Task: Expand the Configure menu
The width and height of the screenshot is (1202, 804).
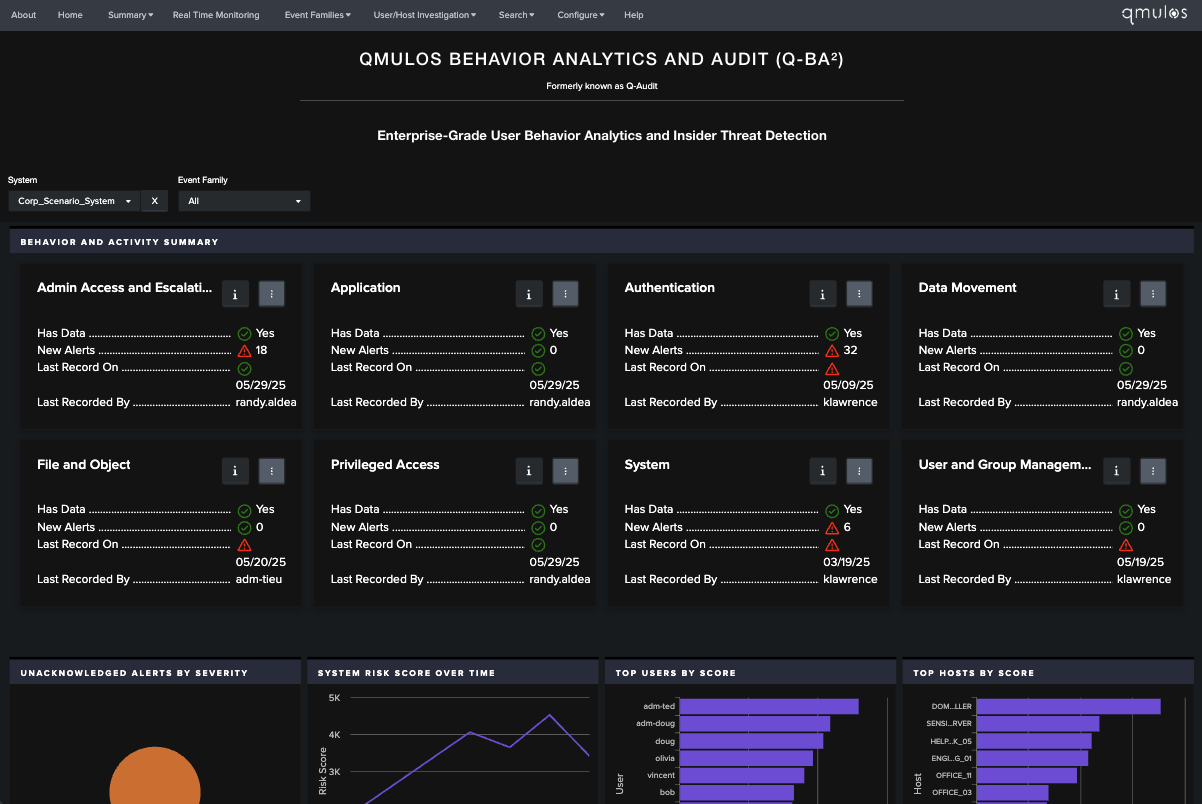Action: (581, 15)
